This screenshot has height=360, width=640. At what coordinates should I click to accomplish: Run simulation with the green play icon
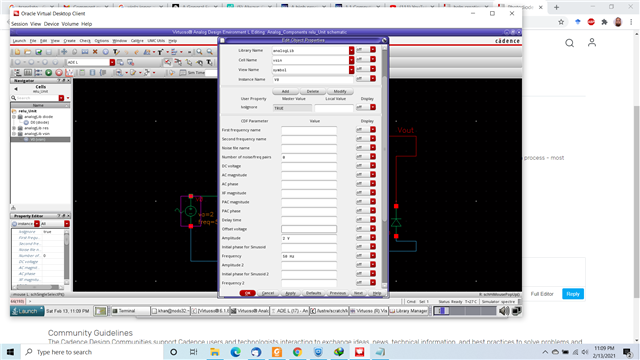49,73
